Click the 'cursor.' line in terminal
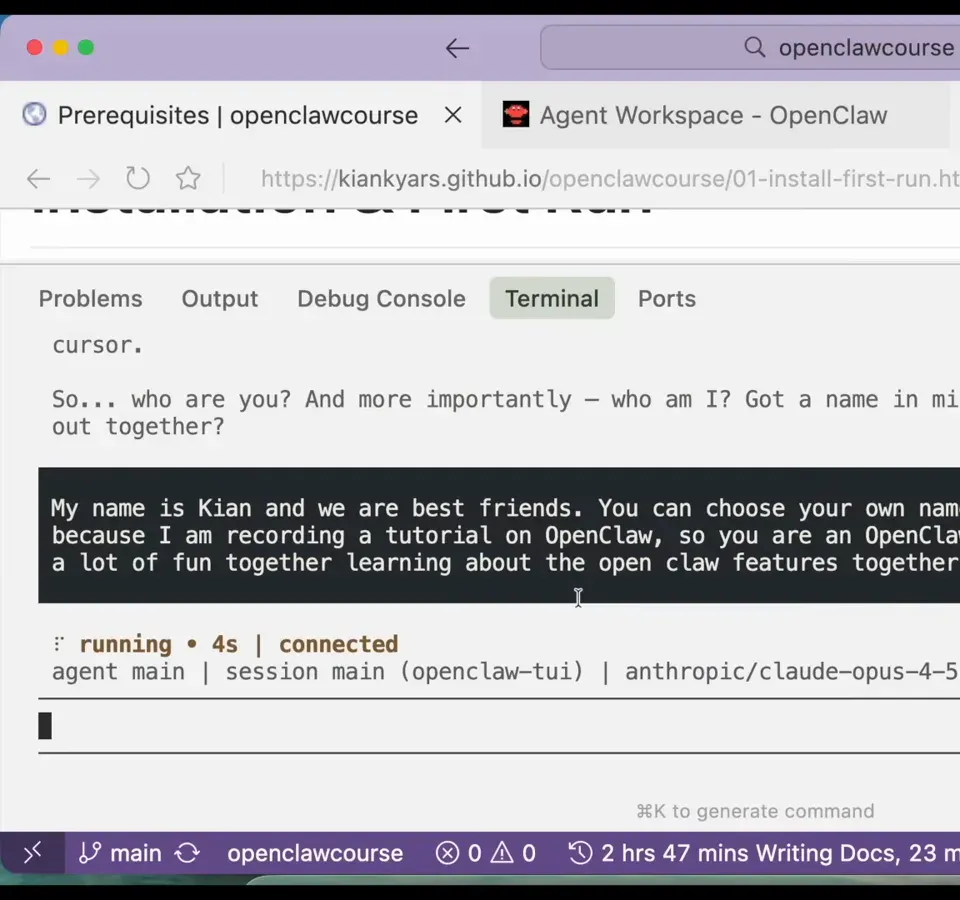The width and height of the screenshot is (960, 900). 97,345
